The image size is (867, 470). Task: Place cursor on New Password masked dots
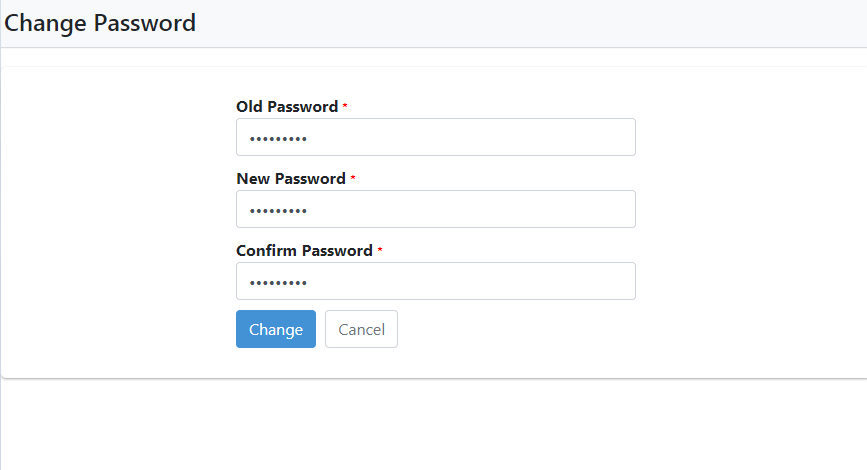tap(278, 211)
